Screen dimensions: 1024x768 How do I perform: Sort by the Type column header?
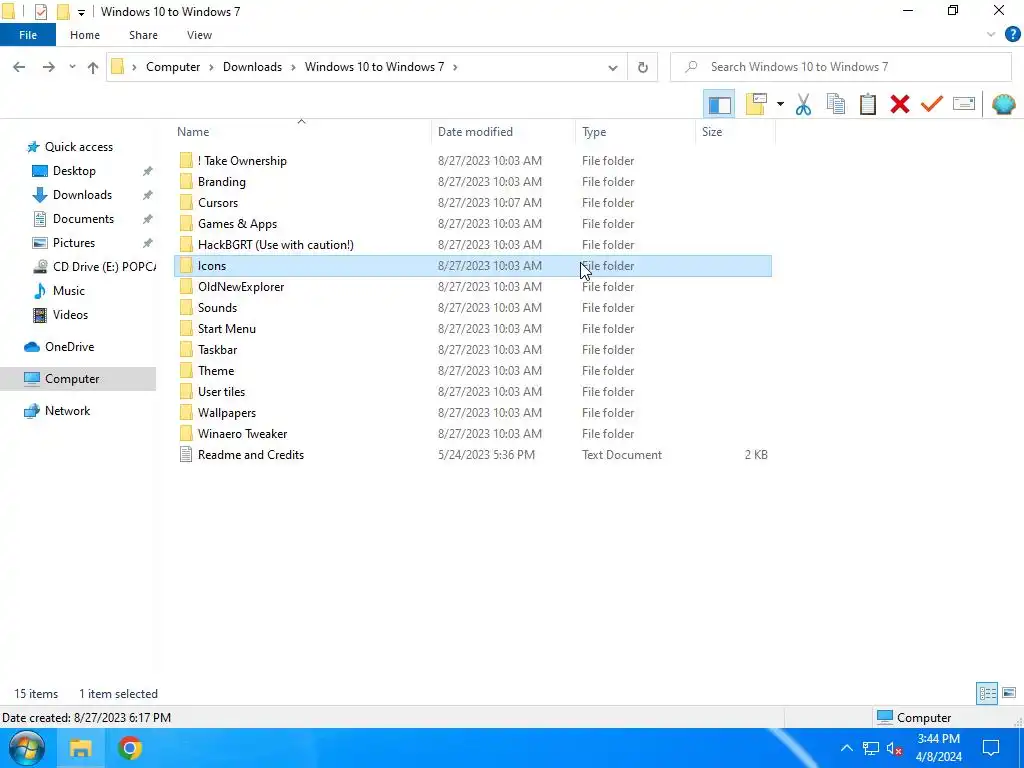point(635,132)
